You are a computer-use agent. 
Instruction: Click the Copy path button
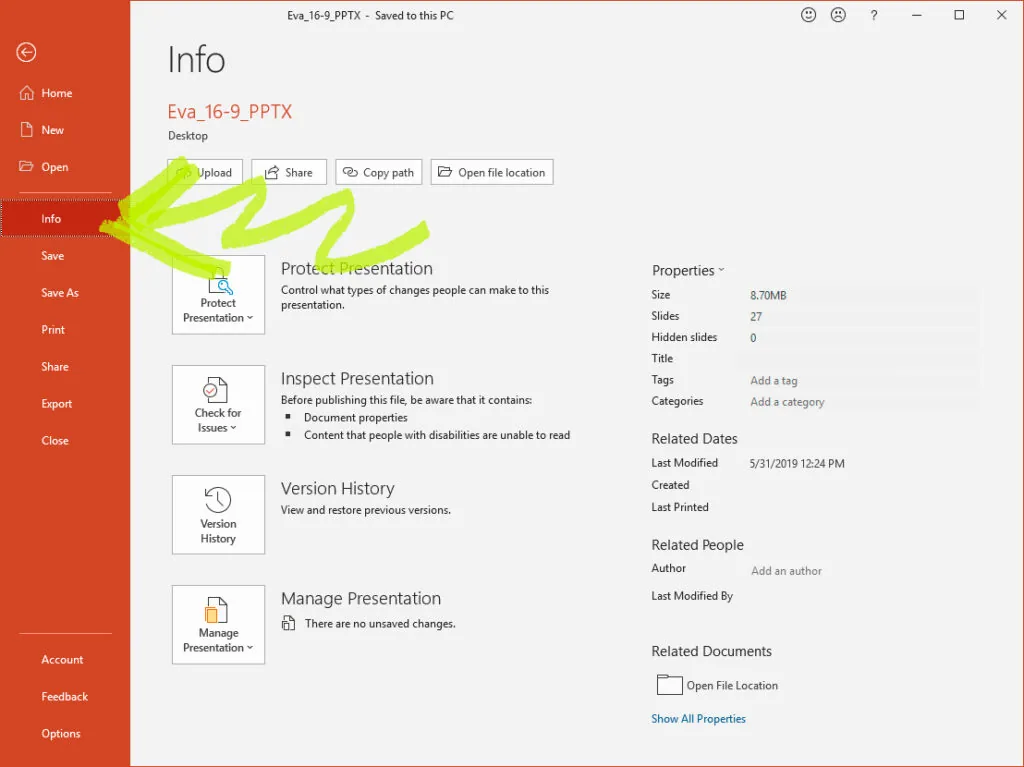[x=379, y=172]
